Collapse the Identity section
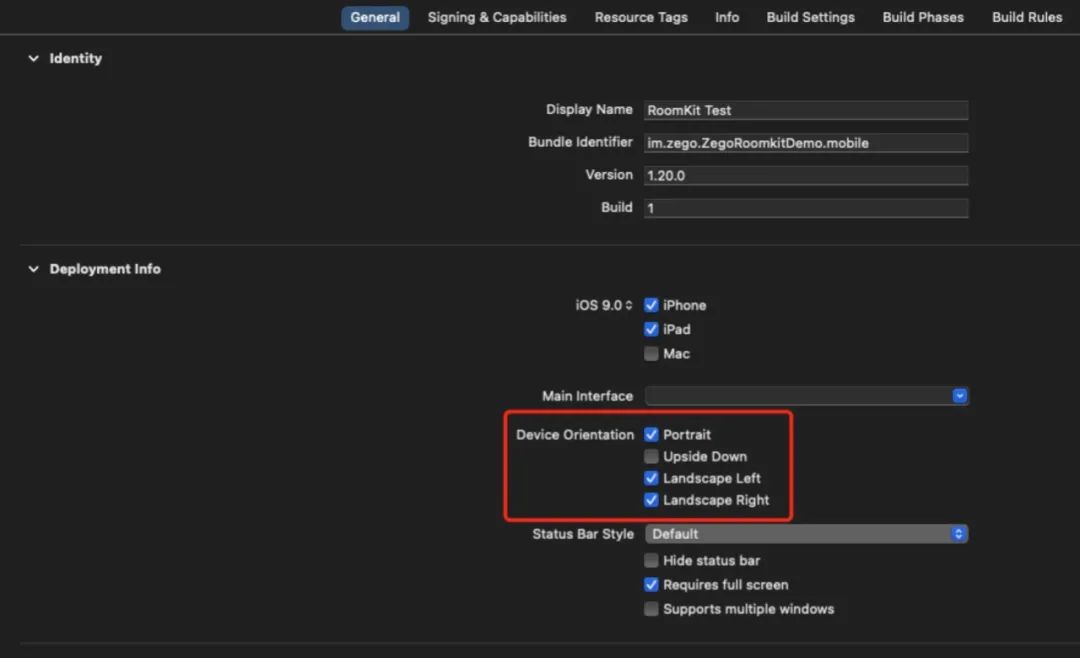 34,59
